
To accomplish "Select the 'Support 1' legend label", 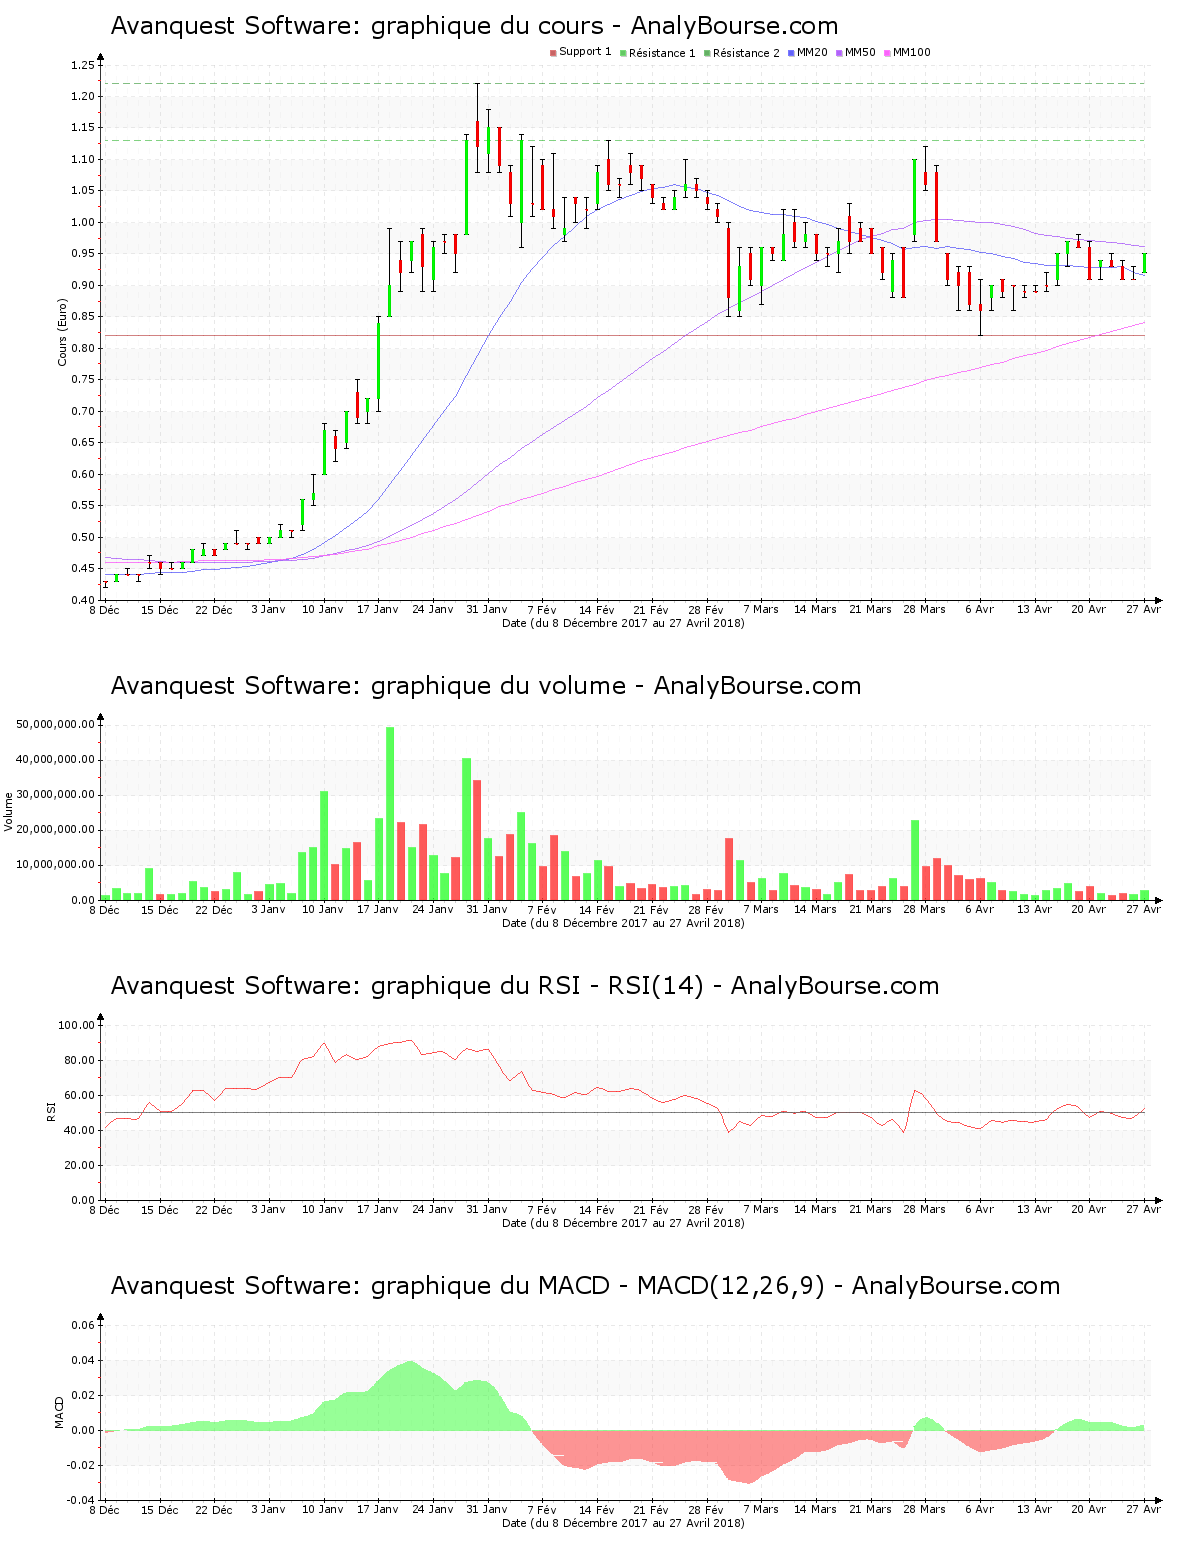I will tap(585, 52).
